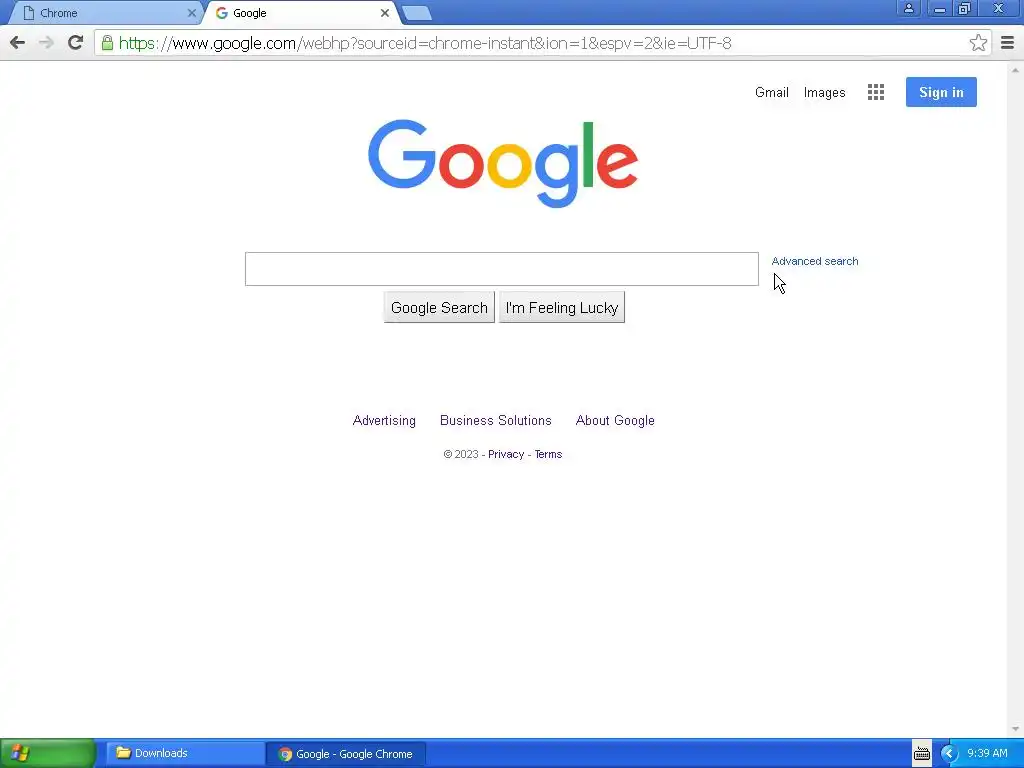Click the Google Search button
Viewport: 1024px width, 768px height.
439,308
